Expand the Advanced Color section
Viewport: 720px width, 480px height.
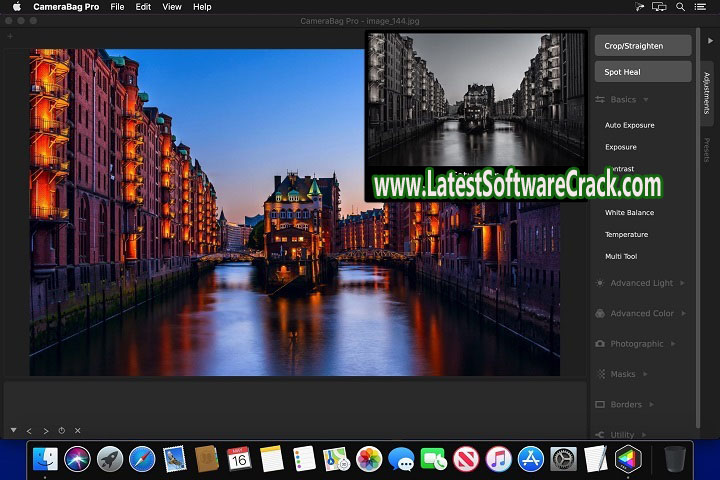[x=641, y=314]
